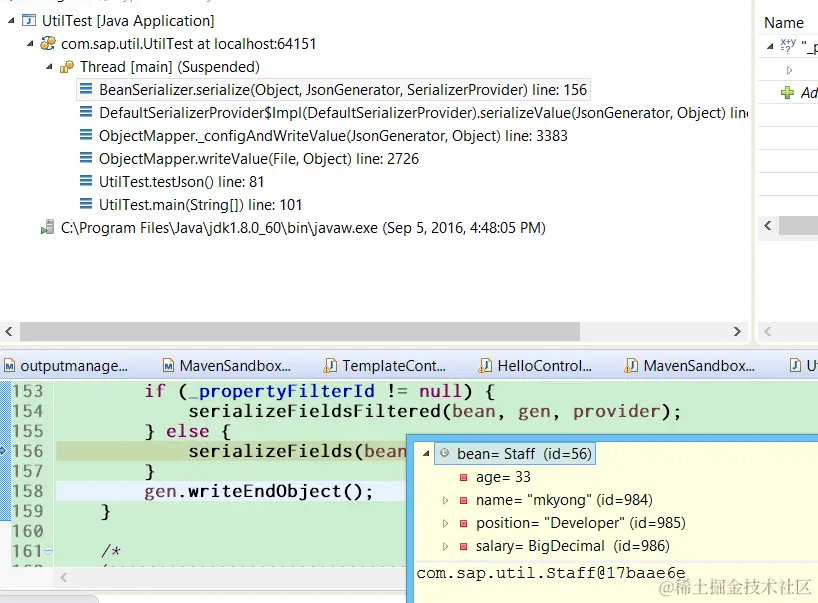Click com.sap.util.Staff@17baae6e detail text

coord(551,573)
